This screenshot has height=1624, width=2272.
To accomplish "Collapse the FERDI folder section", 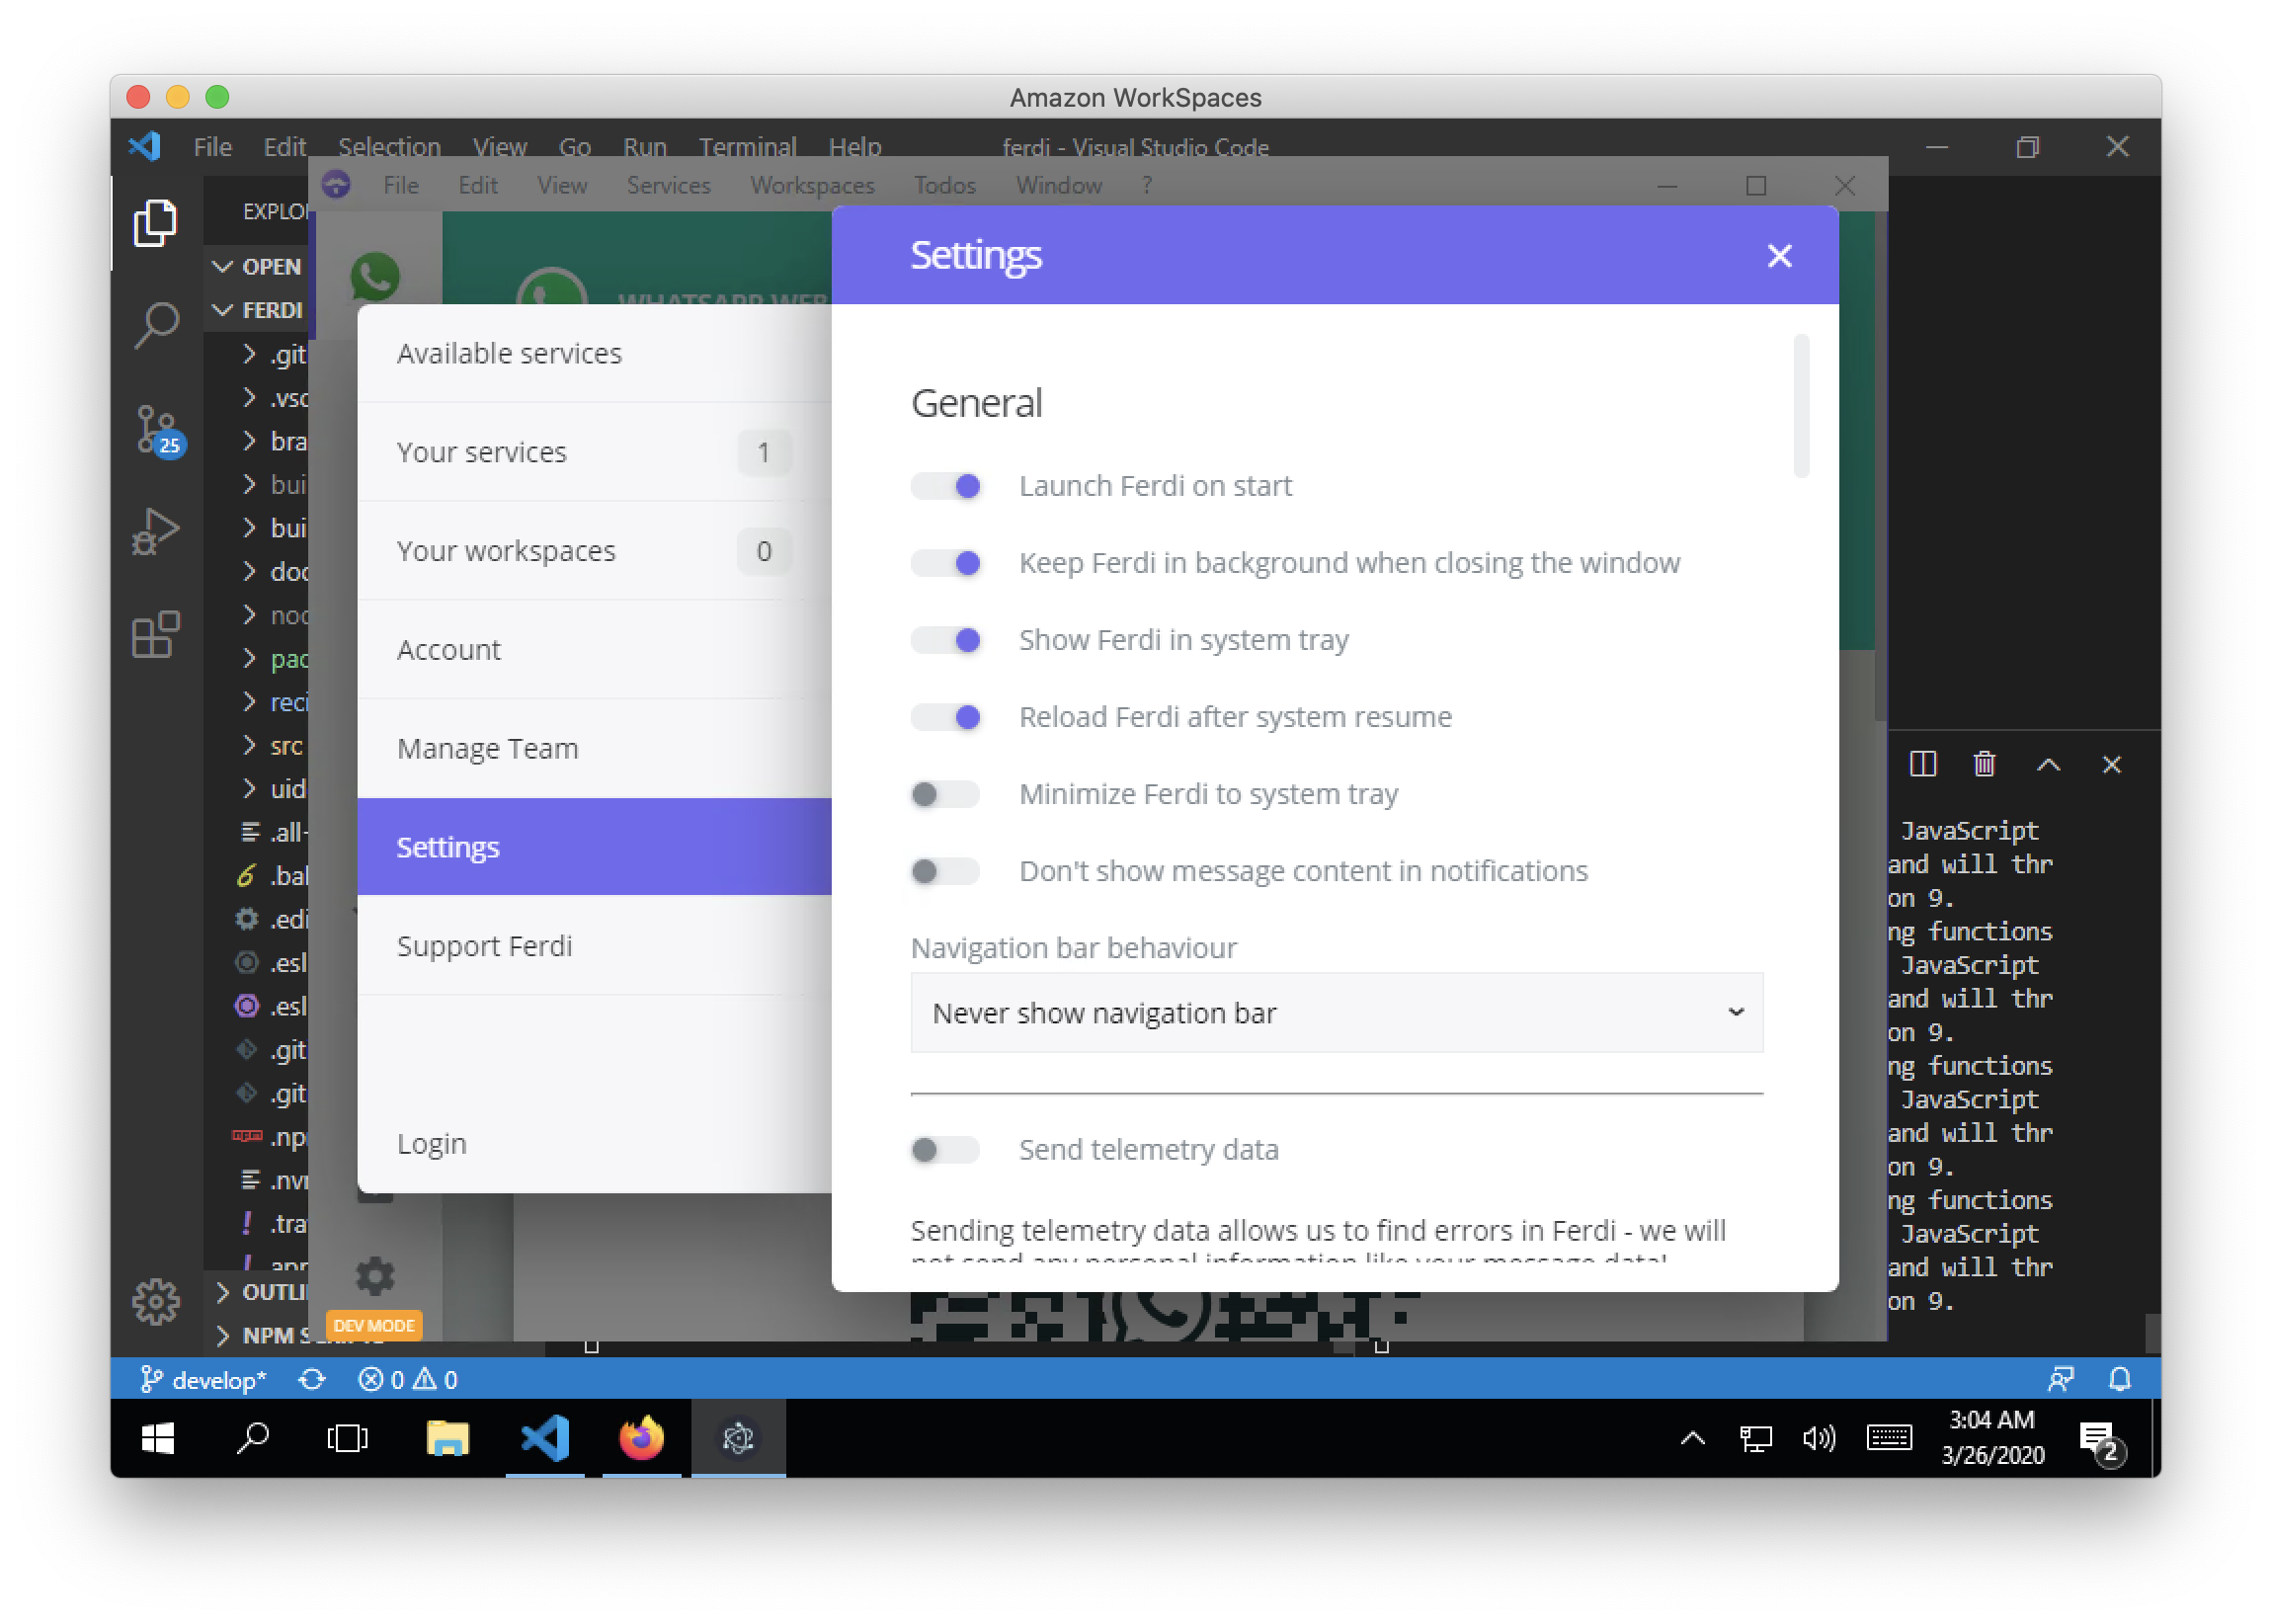I will tap(258, 310).
